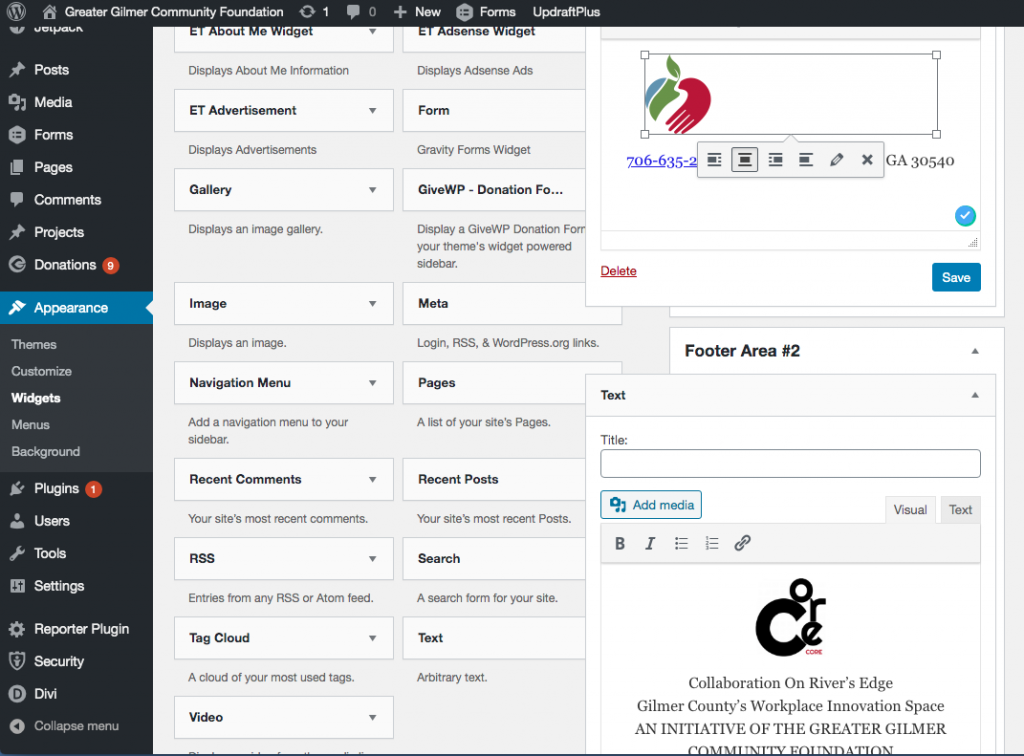Expand the Tag Cloud widget dropdown

[372, 638]
